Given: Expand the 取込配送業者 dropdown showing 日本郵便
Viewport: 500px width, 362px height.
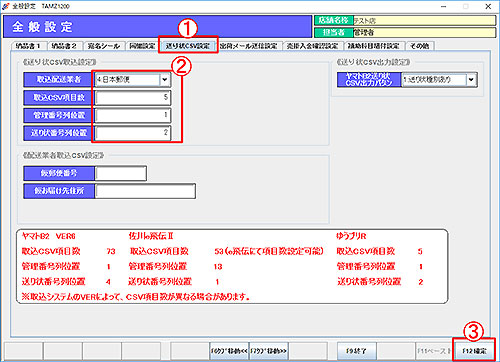Looking at the screenshot, I should click(165, 80).
